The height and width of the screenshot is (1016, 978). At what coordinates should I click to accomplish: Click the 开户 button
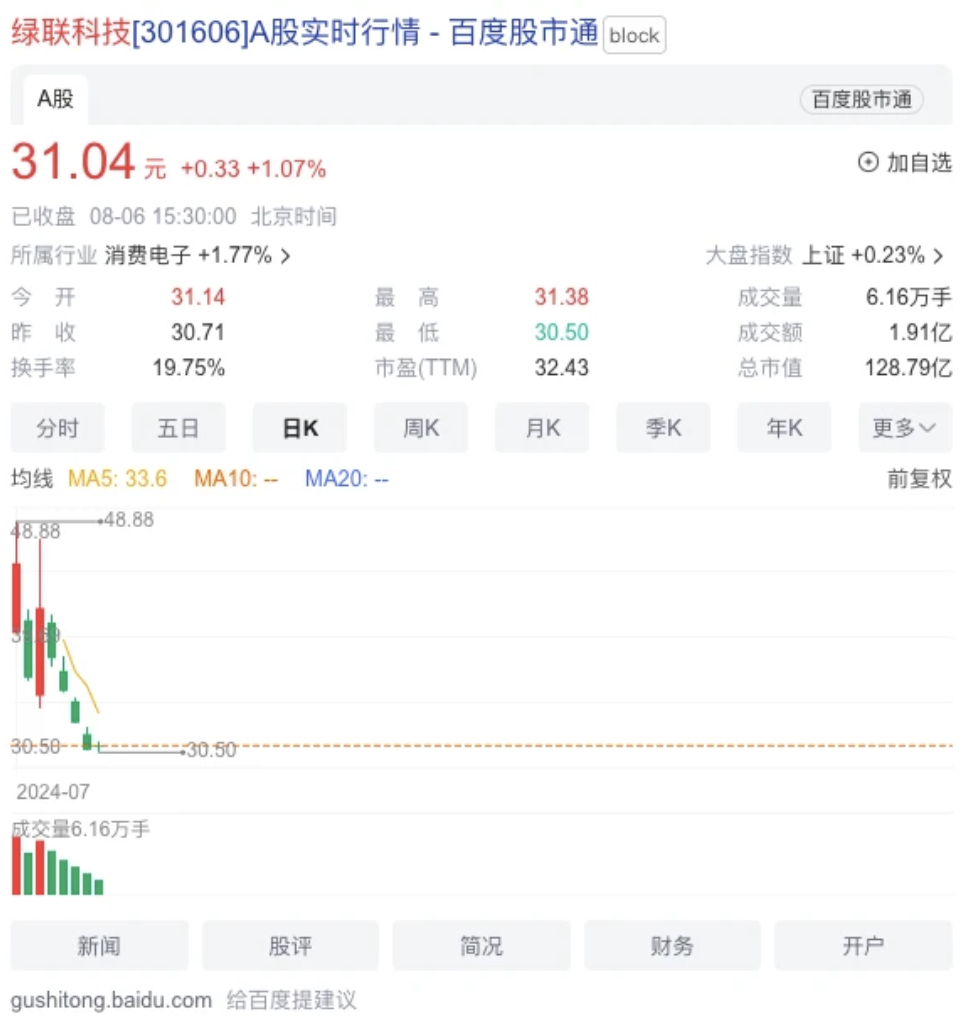tap(863, 945)
